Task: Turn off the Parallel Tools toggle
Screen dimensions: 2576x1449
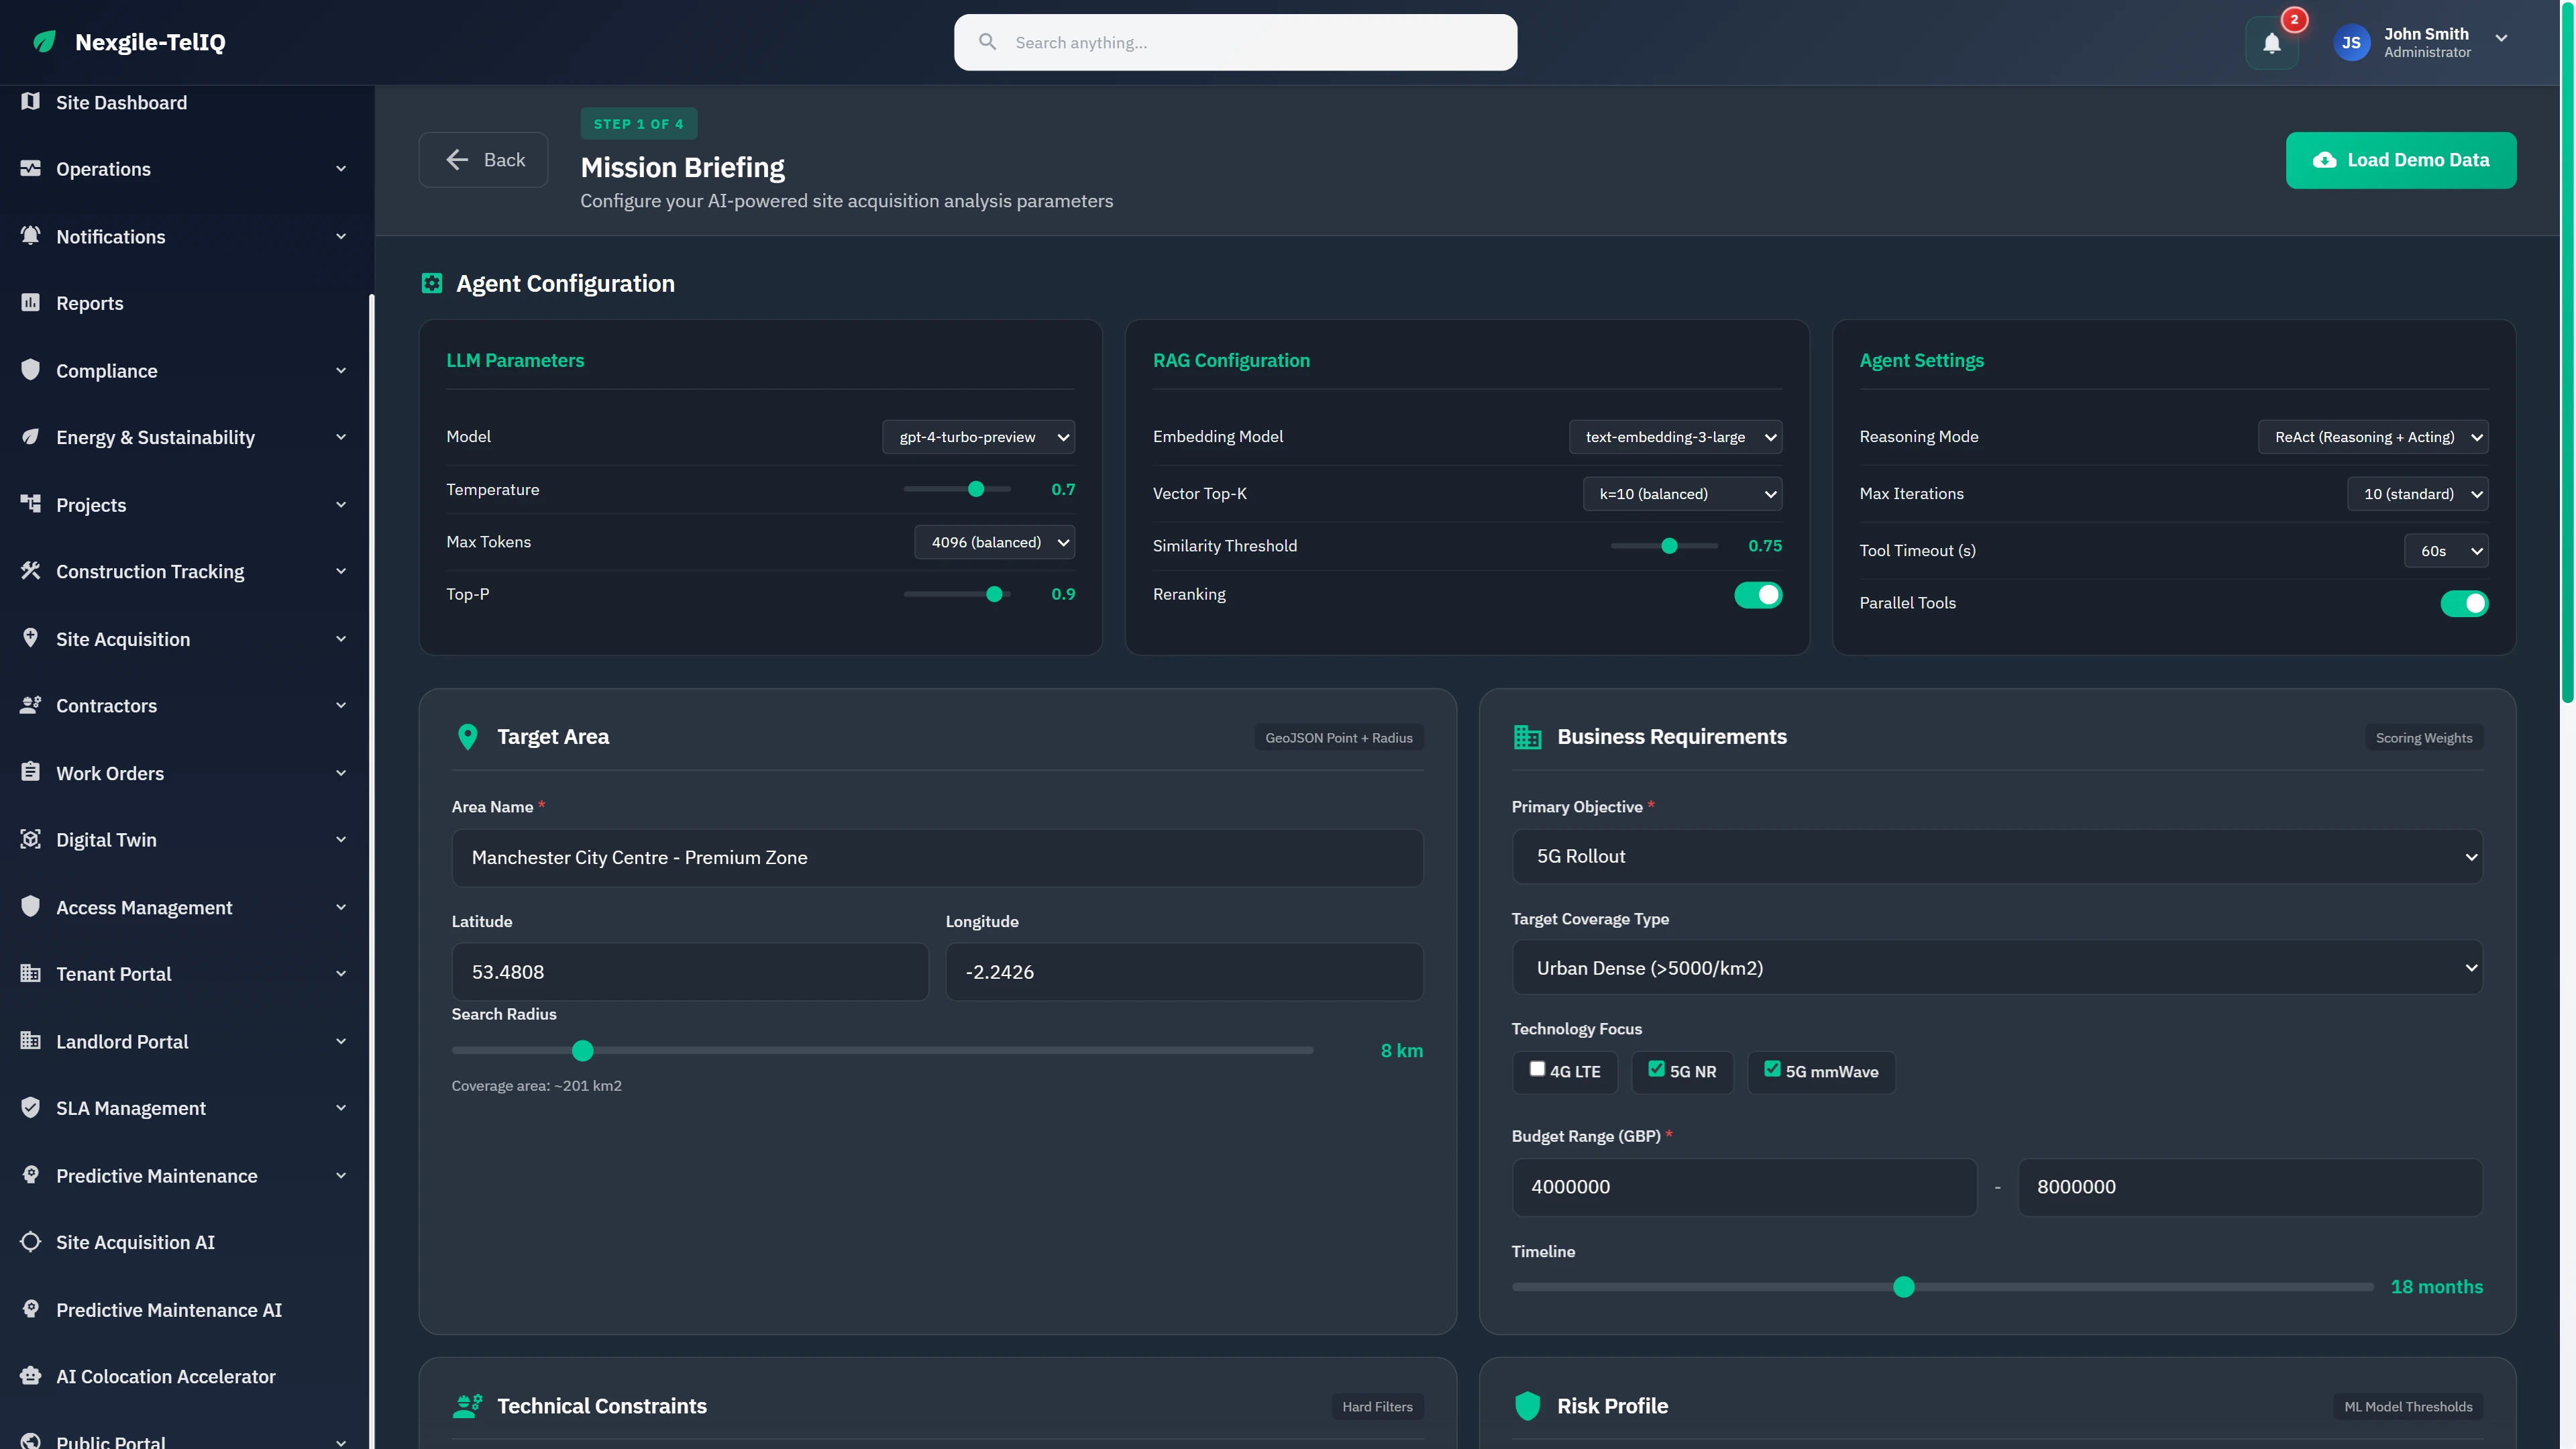Action: (x=2464, y=603)
